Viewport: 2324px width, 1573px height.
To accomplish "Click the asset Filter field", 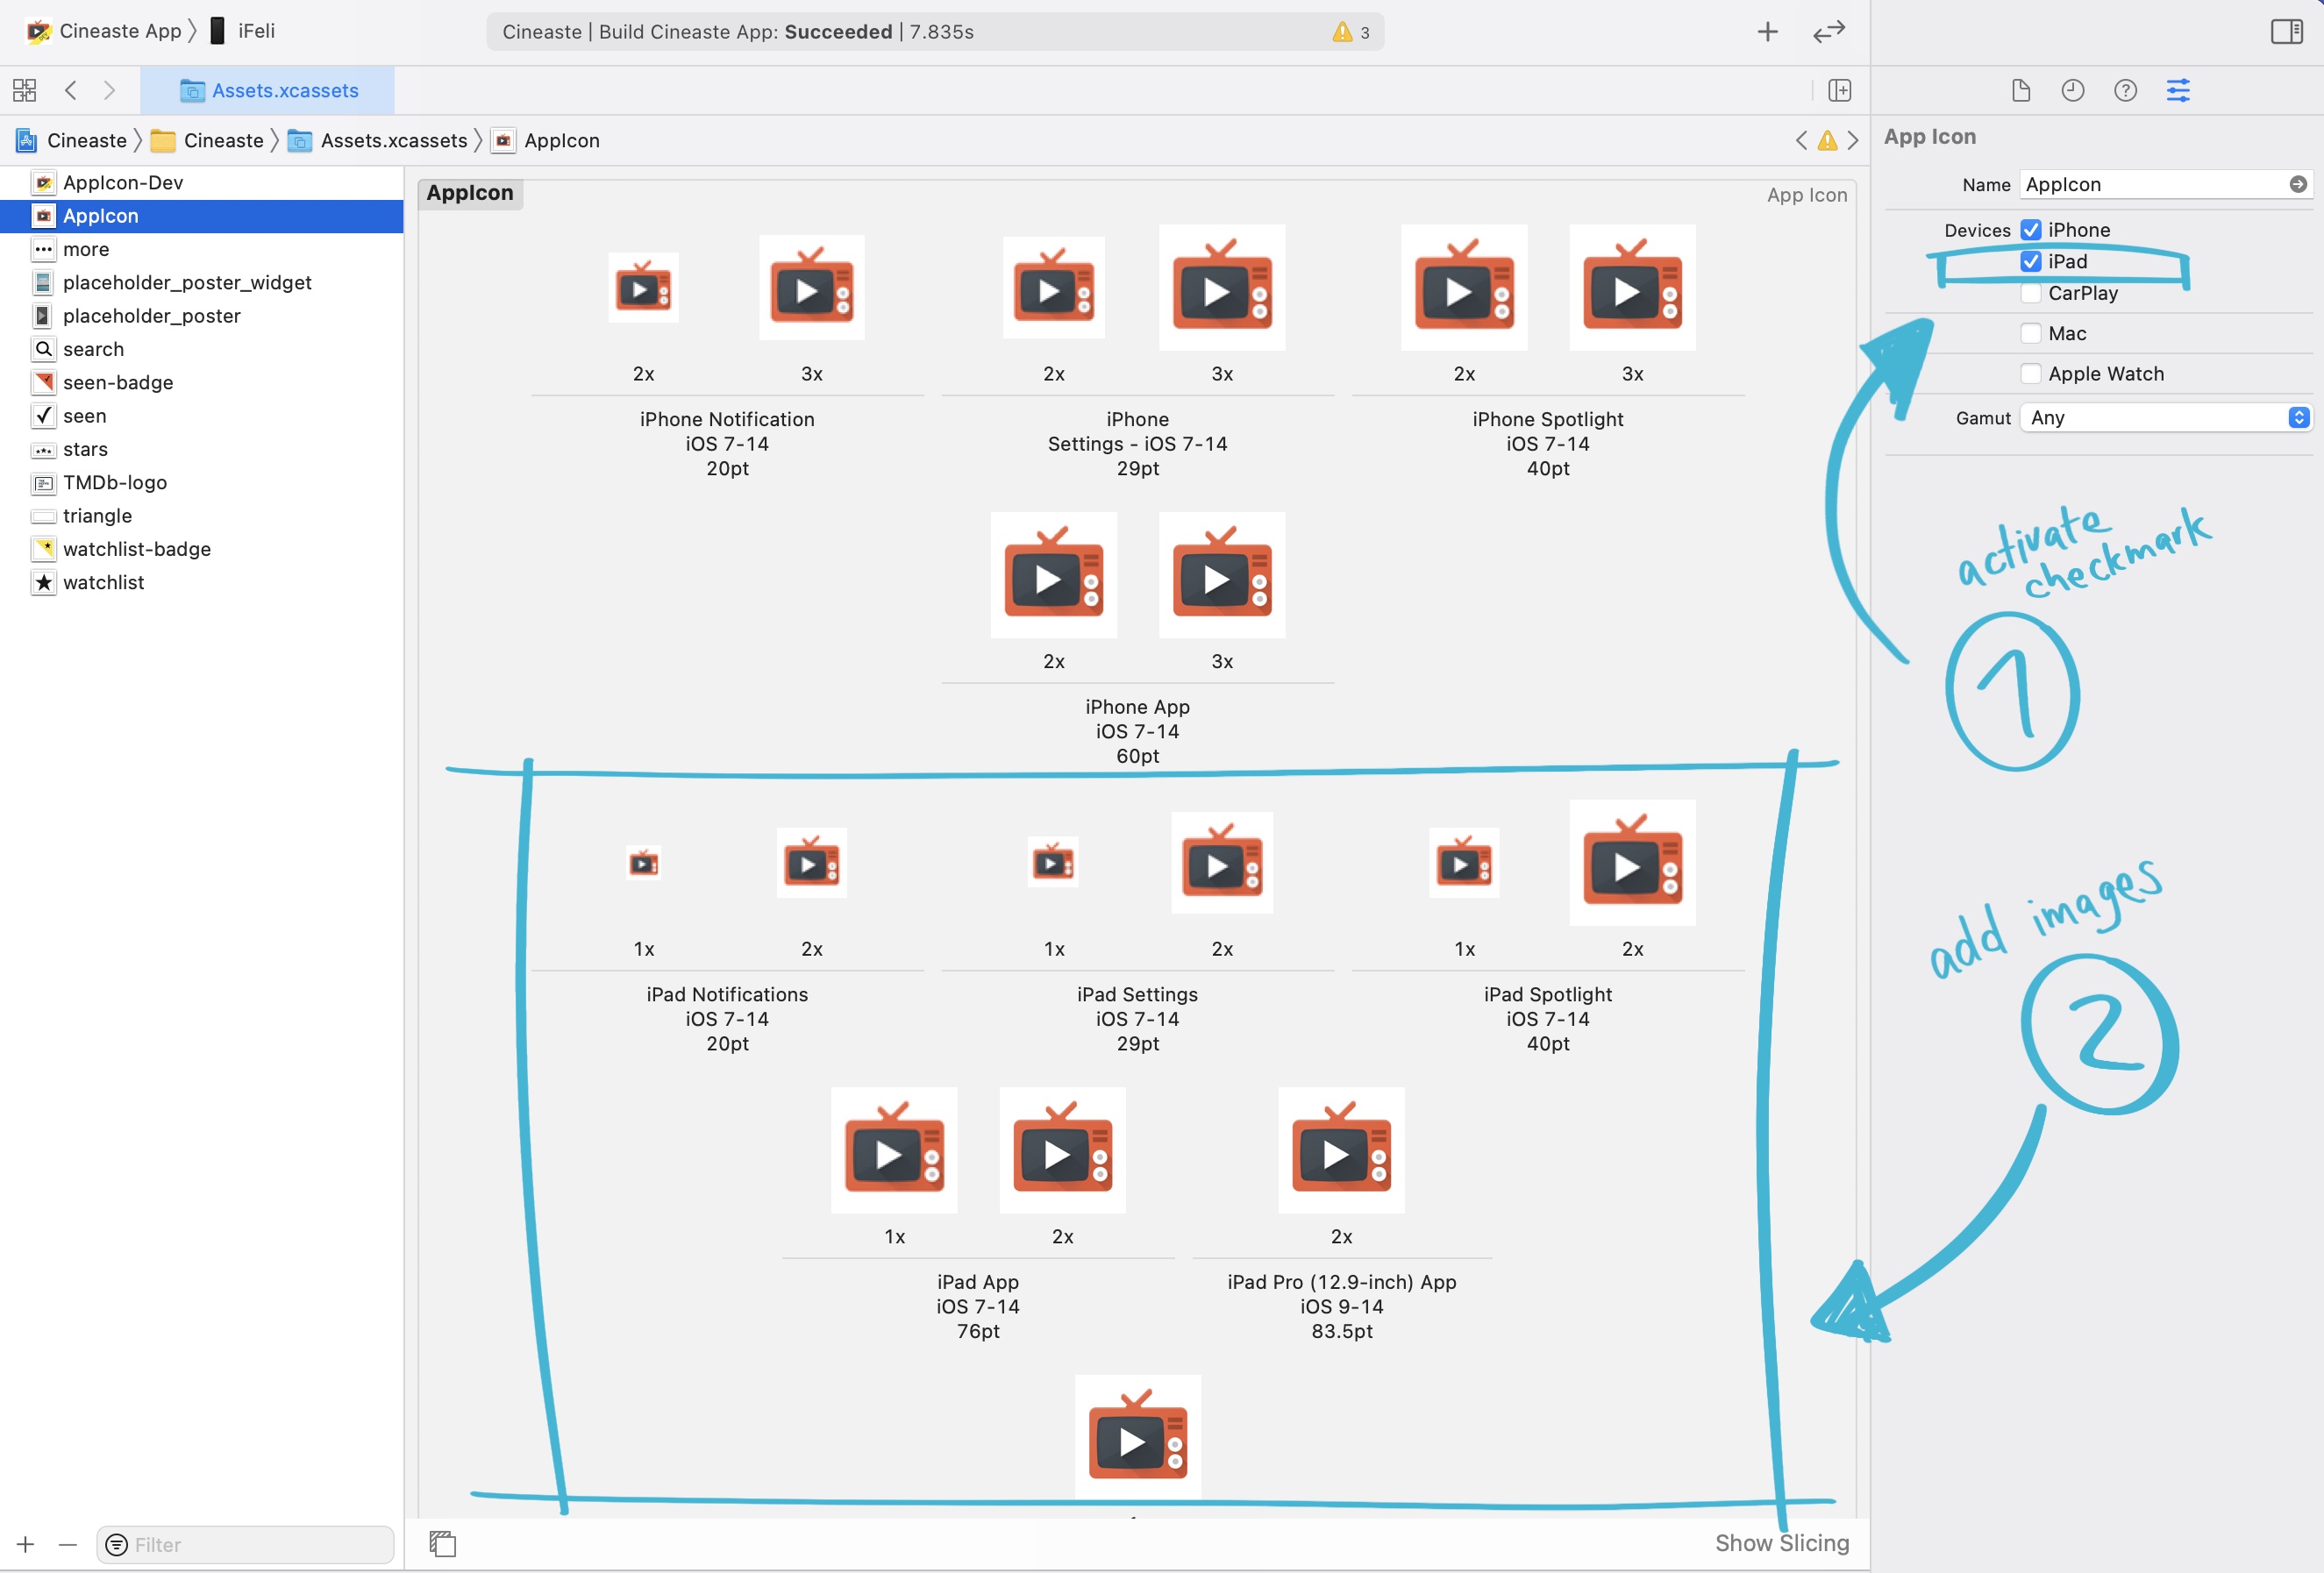I will click(245, 1545).
